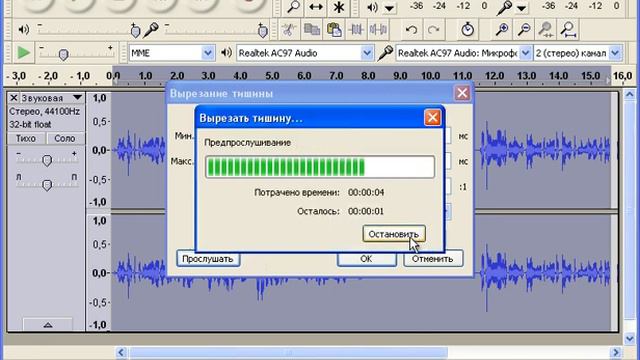Click the 5.0 mark on timeline ruler
The height and width of the screenshot is (360, 640).
pyautogui.click(x=272, y=76)
